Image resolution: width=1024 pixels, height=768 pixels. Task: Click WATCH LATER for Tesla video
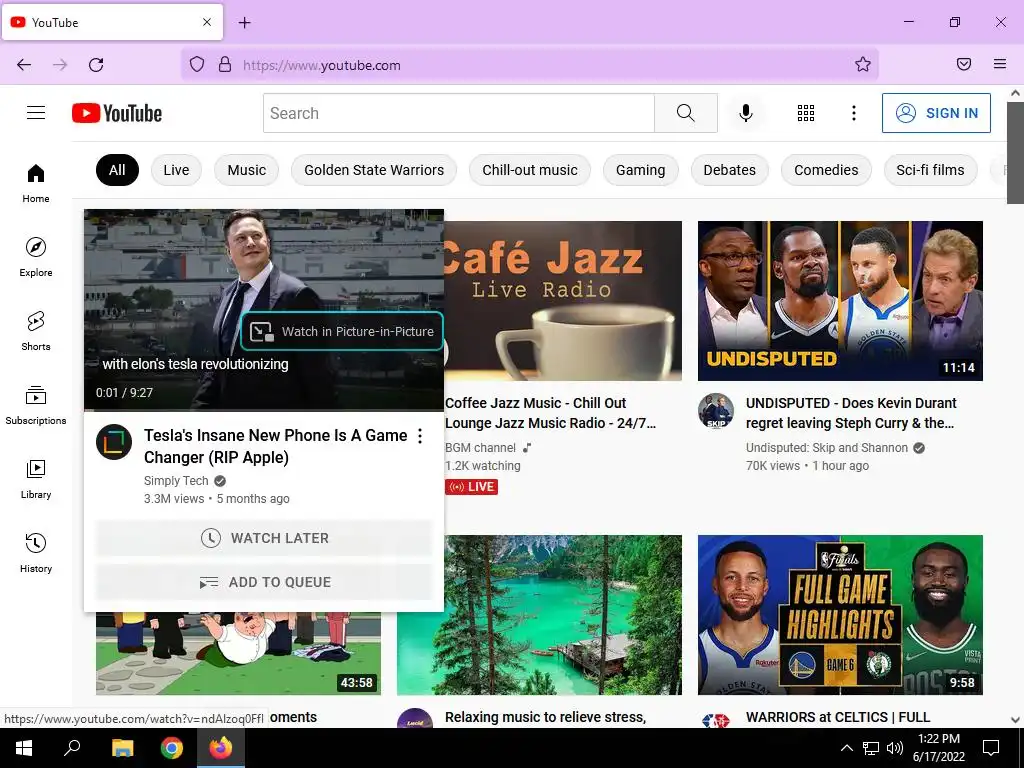pyautogui.click(x=264, y=538)
